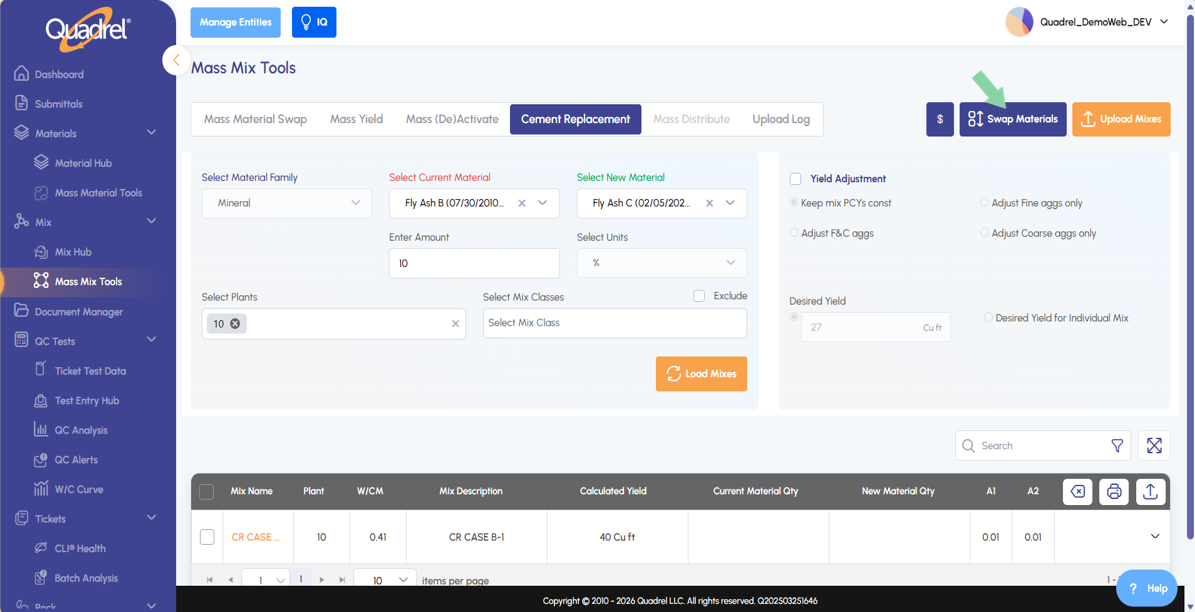Click the Materials layers icon in sidebar
This screenshot has height=612, width=1195.
[x=21, y=133]
